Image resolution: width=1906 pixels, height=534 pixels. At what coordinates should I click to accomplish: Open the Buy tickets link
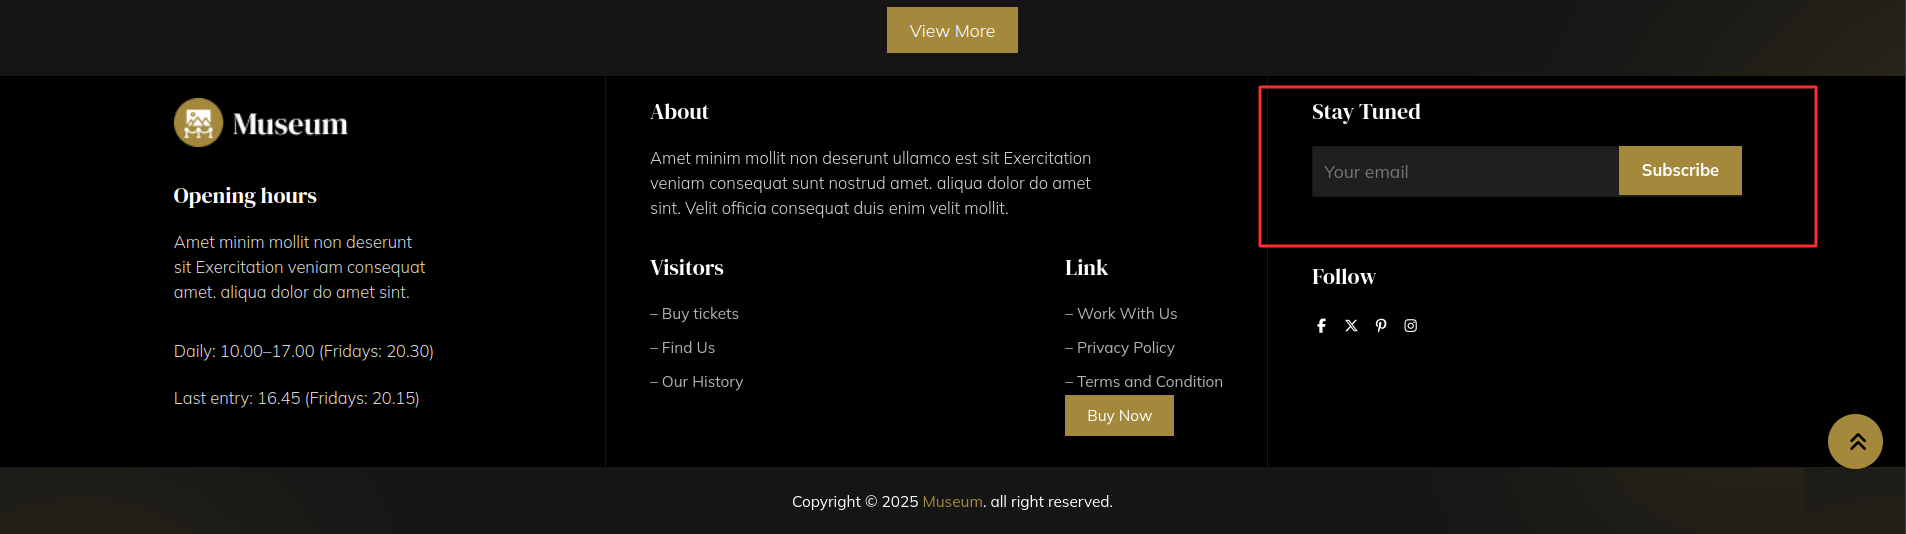click(699, 314)
